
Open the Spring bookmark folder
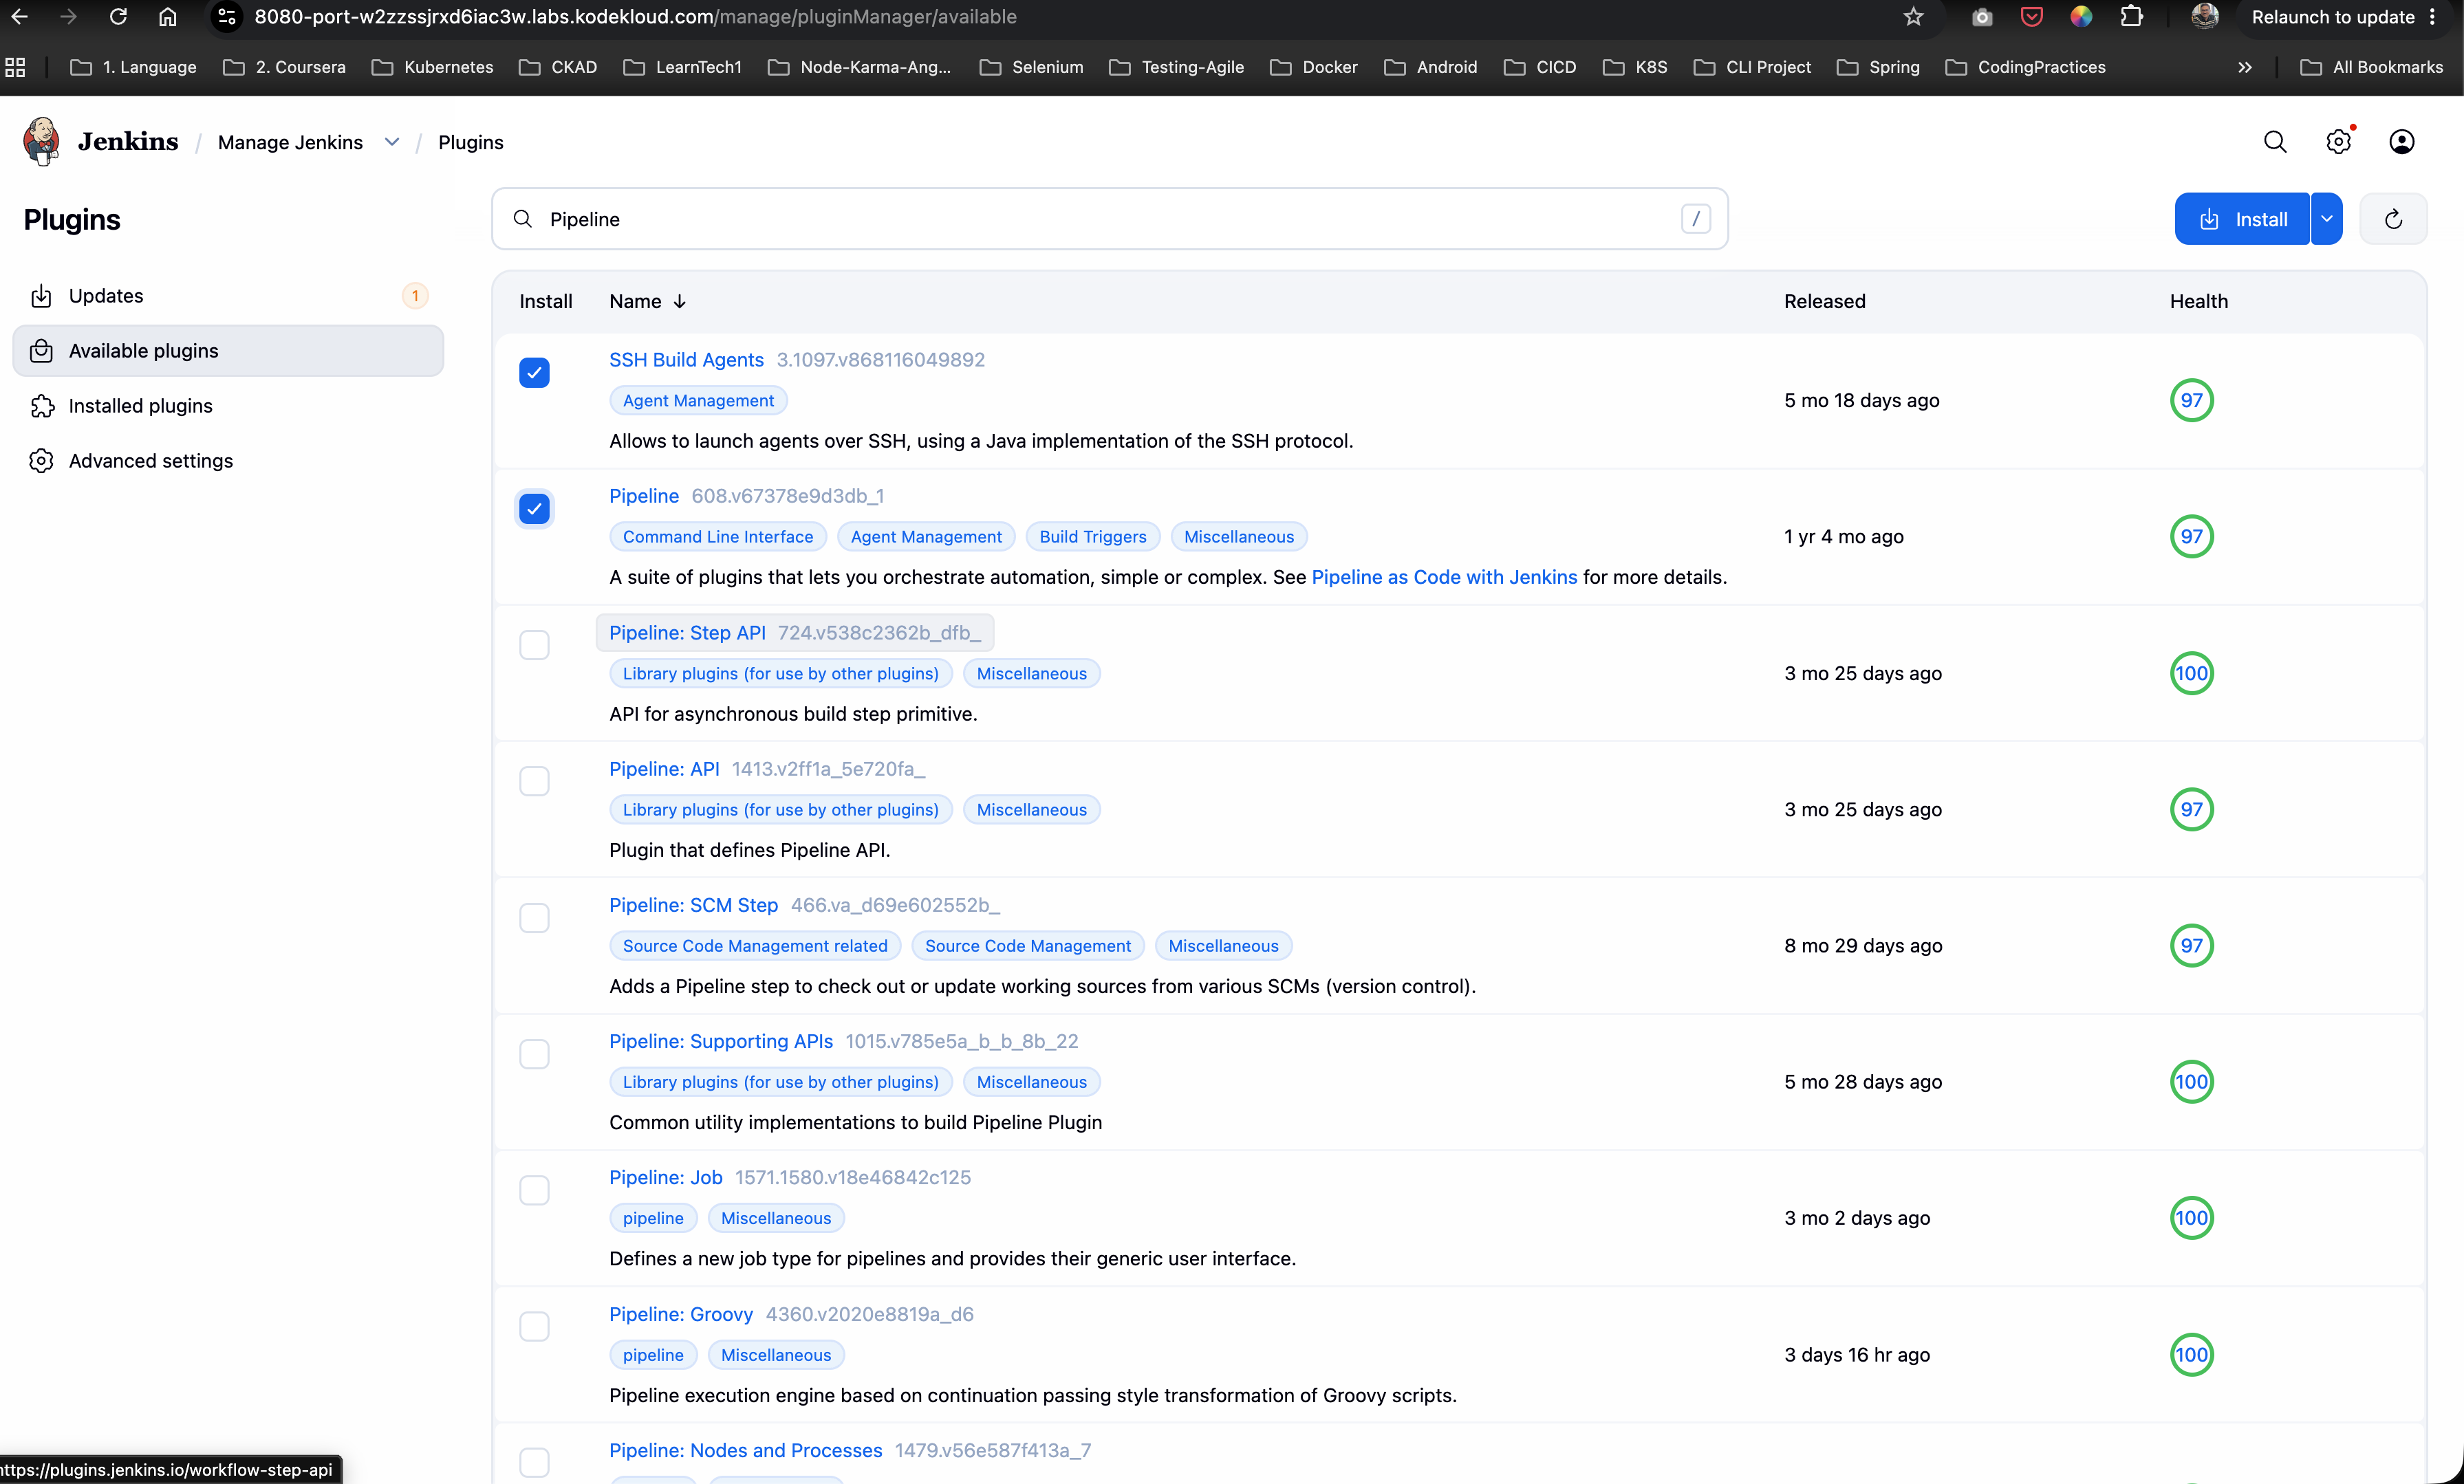click(1878, 67)
